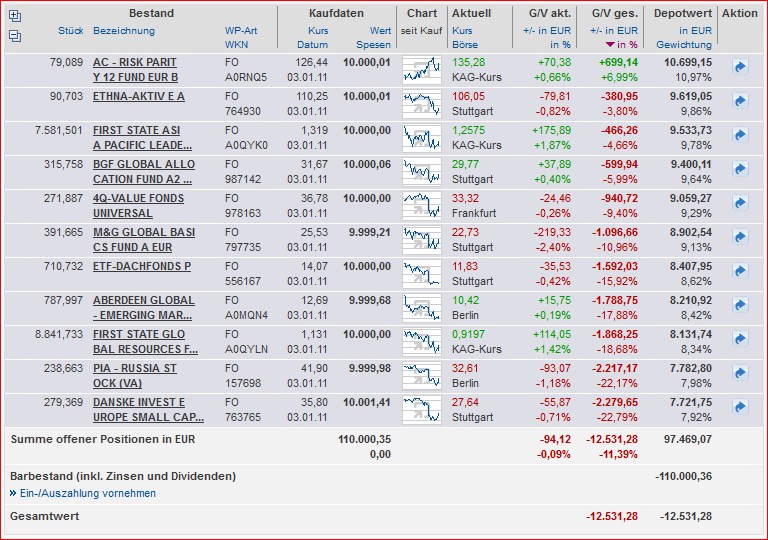768x540 pixels.
Task: Open DANSKE INVEST EUROPE SMALL CAP... link
Action: click(x=148, y=410)
